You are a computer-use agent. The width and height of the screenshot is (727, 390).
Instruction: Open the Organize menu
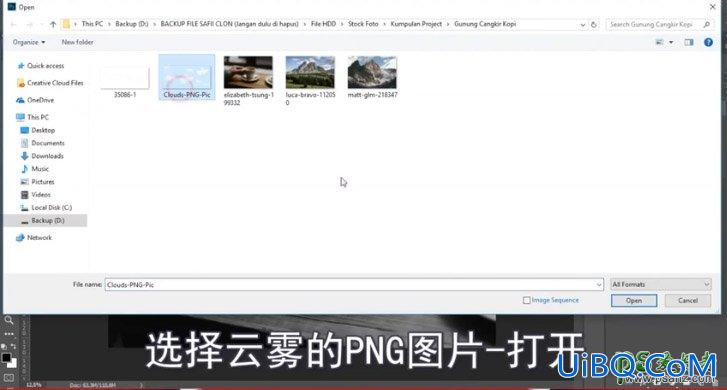tap(29, 42)
